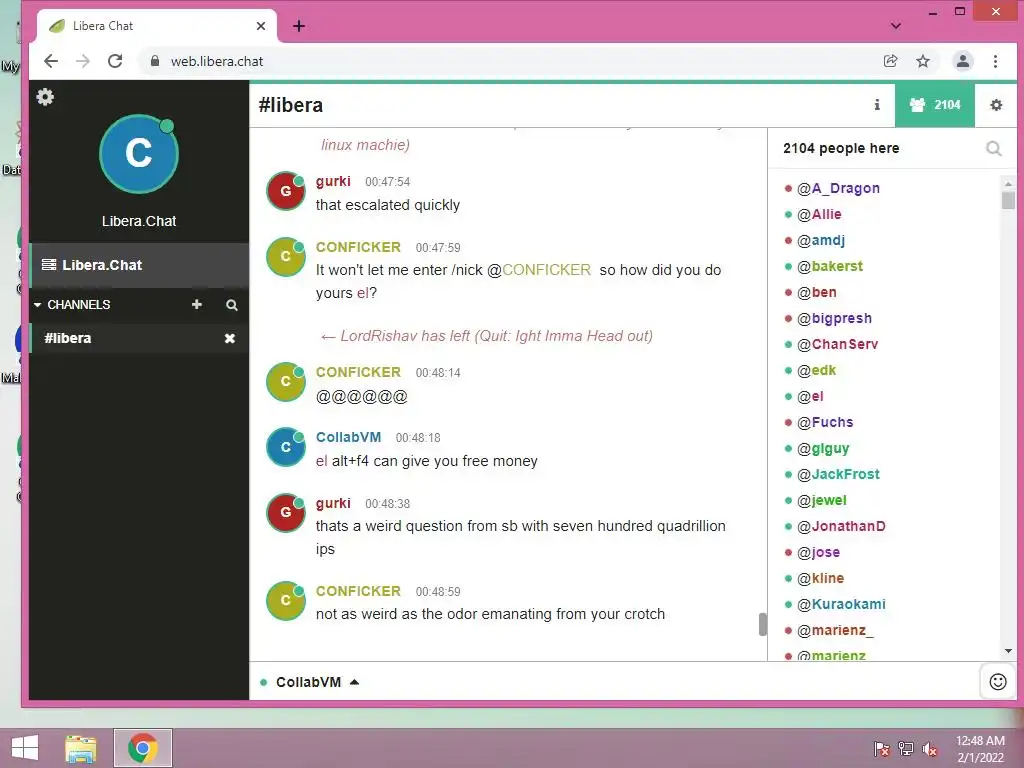
Task: Select the Libera.Chat network entry
Action: click(139, 265)
